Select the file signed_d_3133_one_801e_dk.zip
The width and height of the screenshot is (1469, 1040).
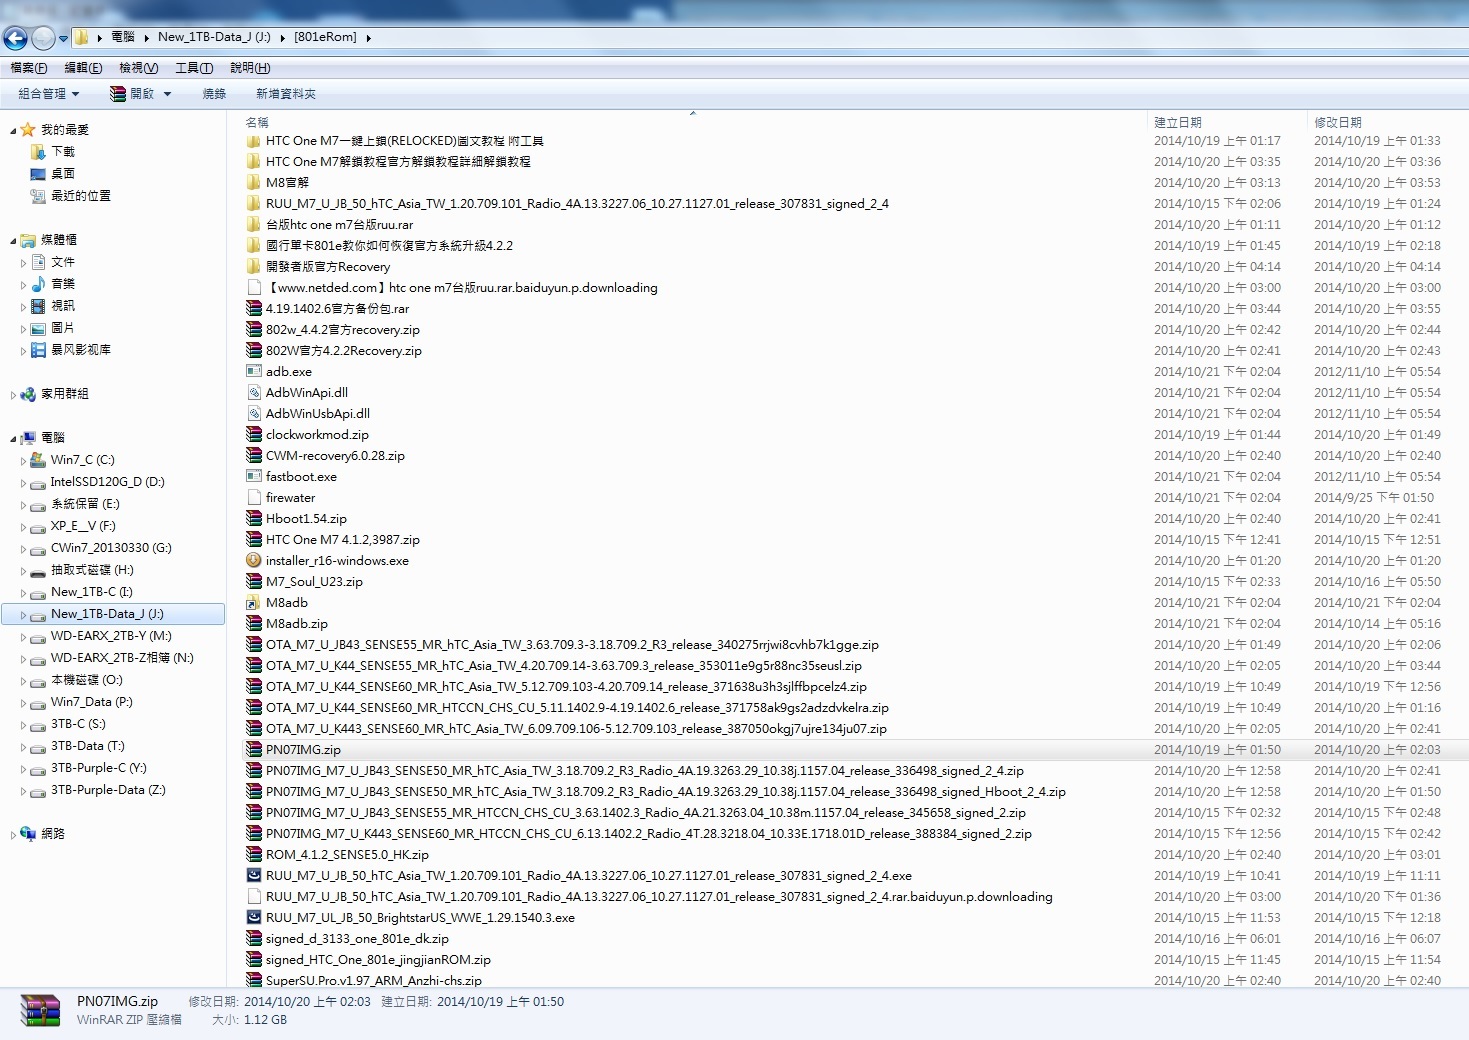coord(357,938)
